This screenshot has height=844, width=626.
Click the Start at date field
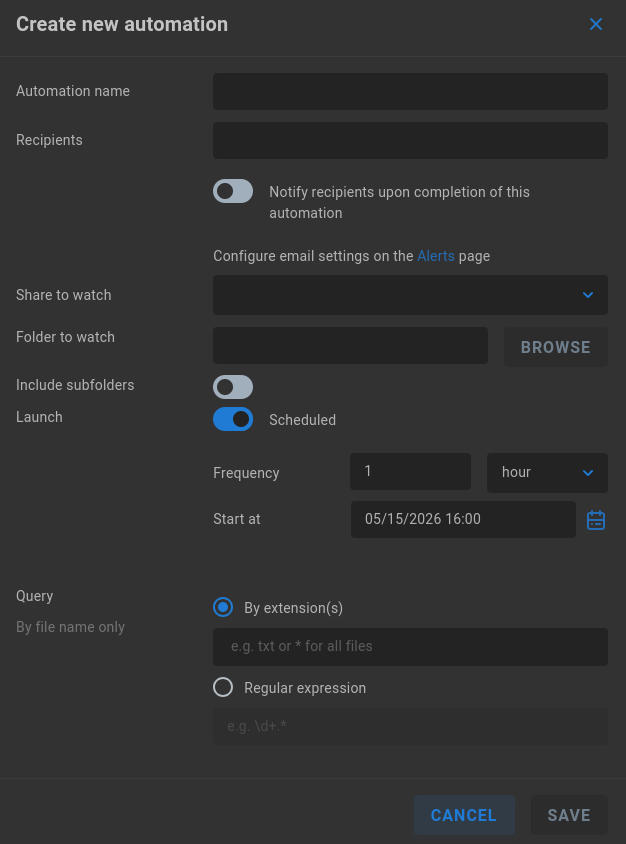[x=463, y=519]
